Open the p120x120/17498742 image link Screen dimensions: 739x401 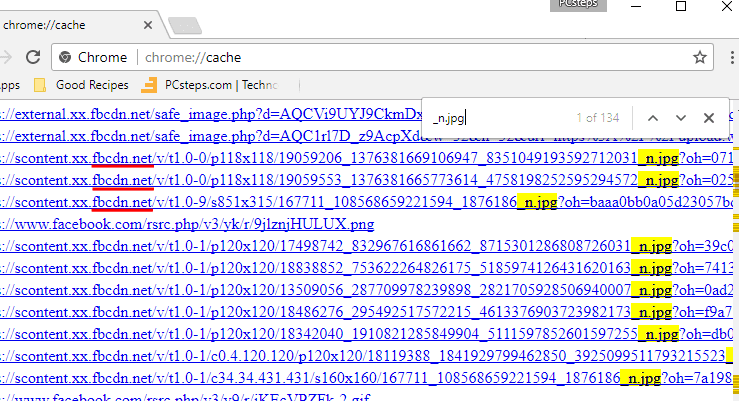tap(367, 246)
